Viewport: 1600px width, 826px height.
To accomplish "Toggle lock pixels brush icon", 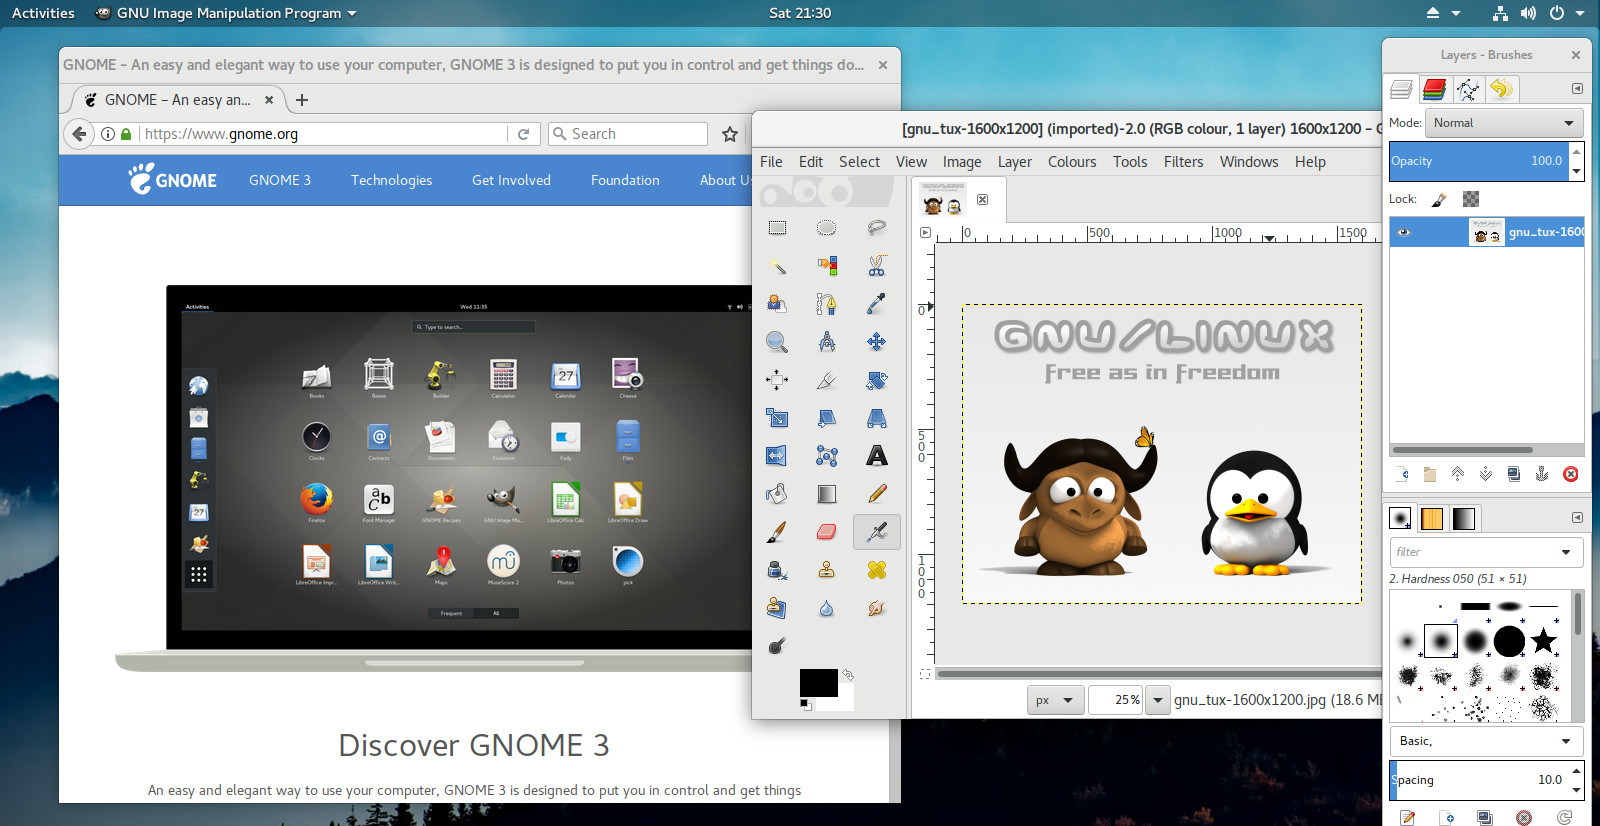I will (1439, 199).
